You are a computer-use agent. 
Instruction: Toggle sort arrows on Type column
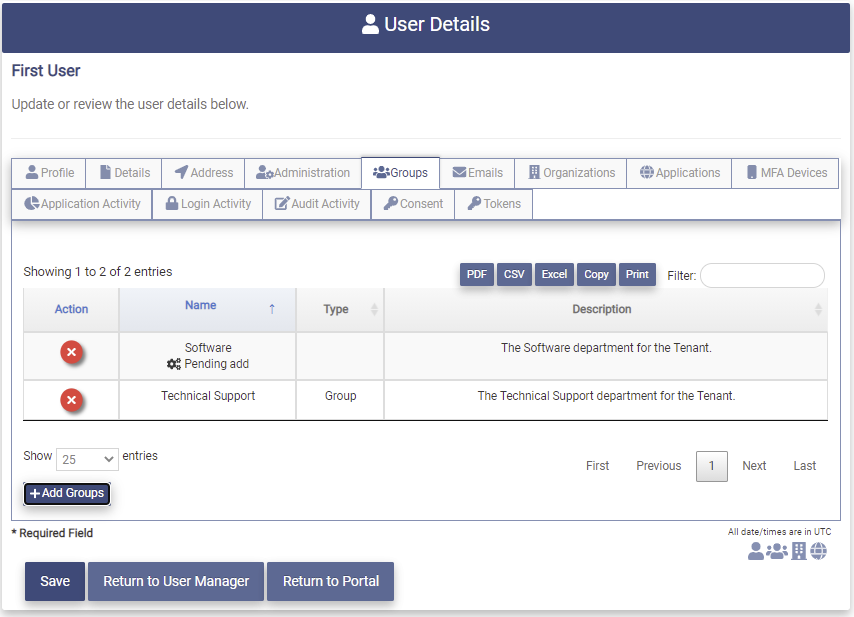pyautogui.click(x=374, y=309)
